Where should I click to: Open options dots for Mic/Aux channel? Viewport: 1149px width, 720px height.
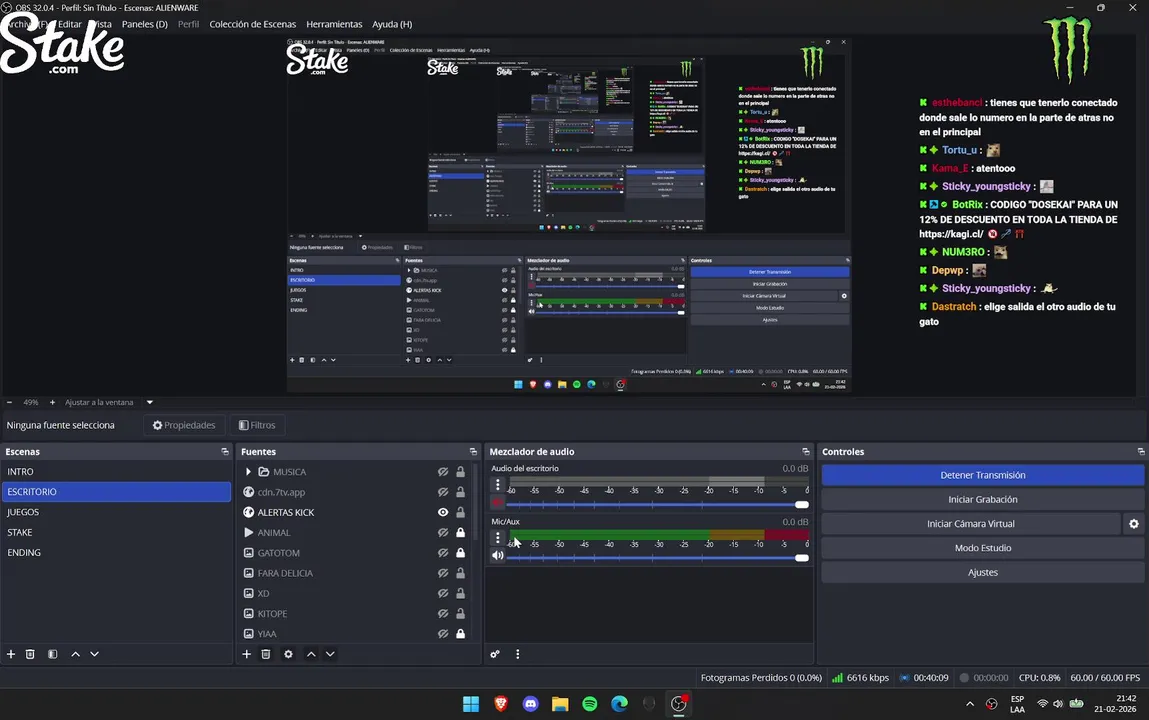coord(498,537)
